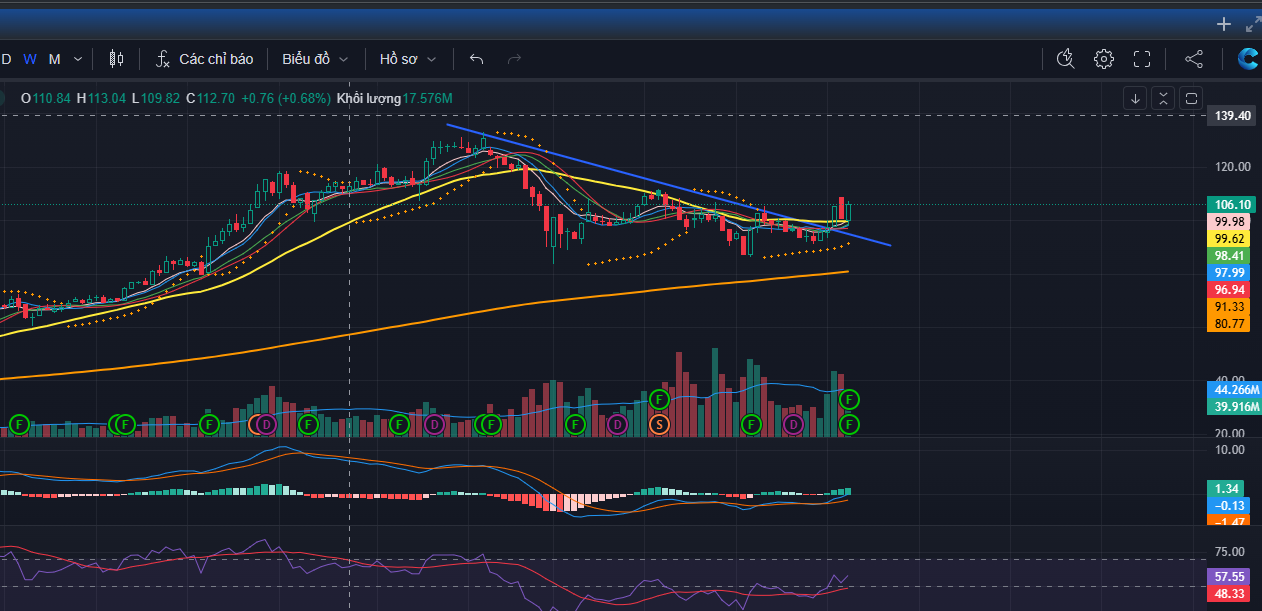Click the share chart icon
1262x611 pixels.
1194,59
